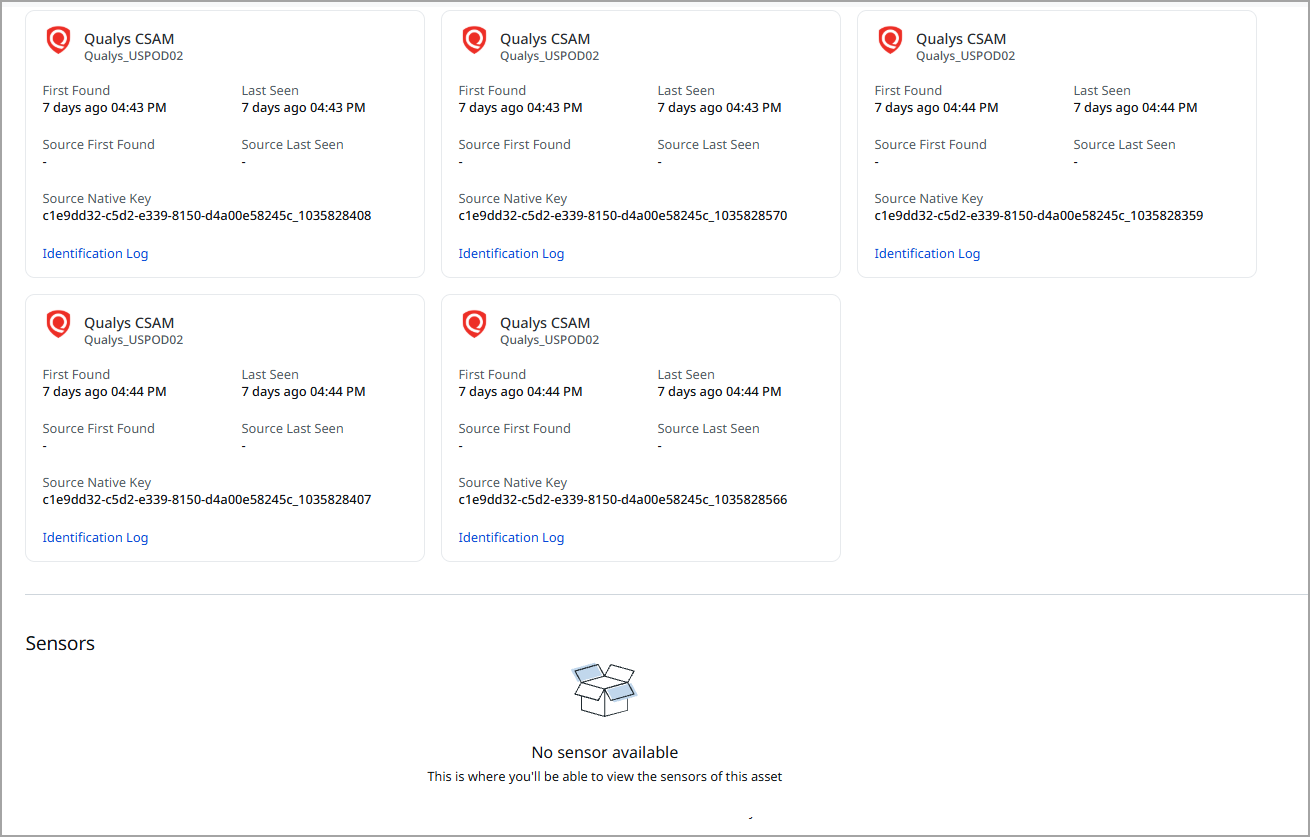This screenshot has width=1310, height=837.
Task: Select source native key ending in 1035828408
Action: point(207,216)
